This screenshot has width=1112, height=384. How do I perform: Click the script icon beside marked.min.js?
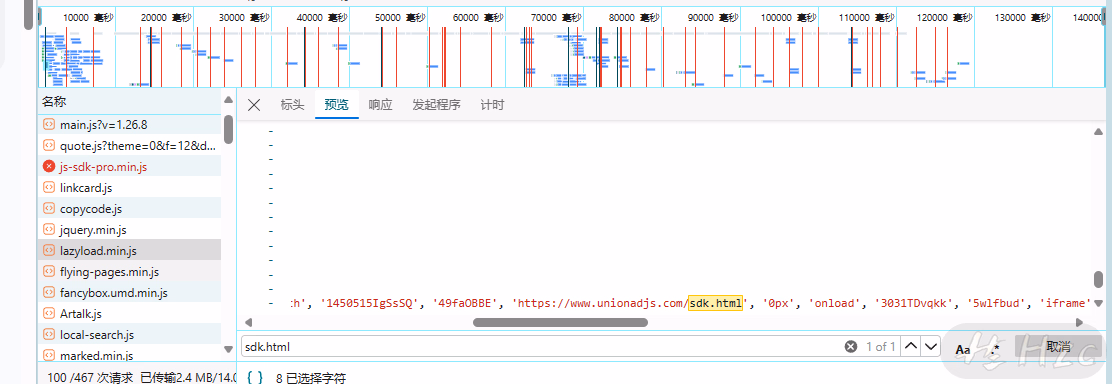tap(49, 355)
